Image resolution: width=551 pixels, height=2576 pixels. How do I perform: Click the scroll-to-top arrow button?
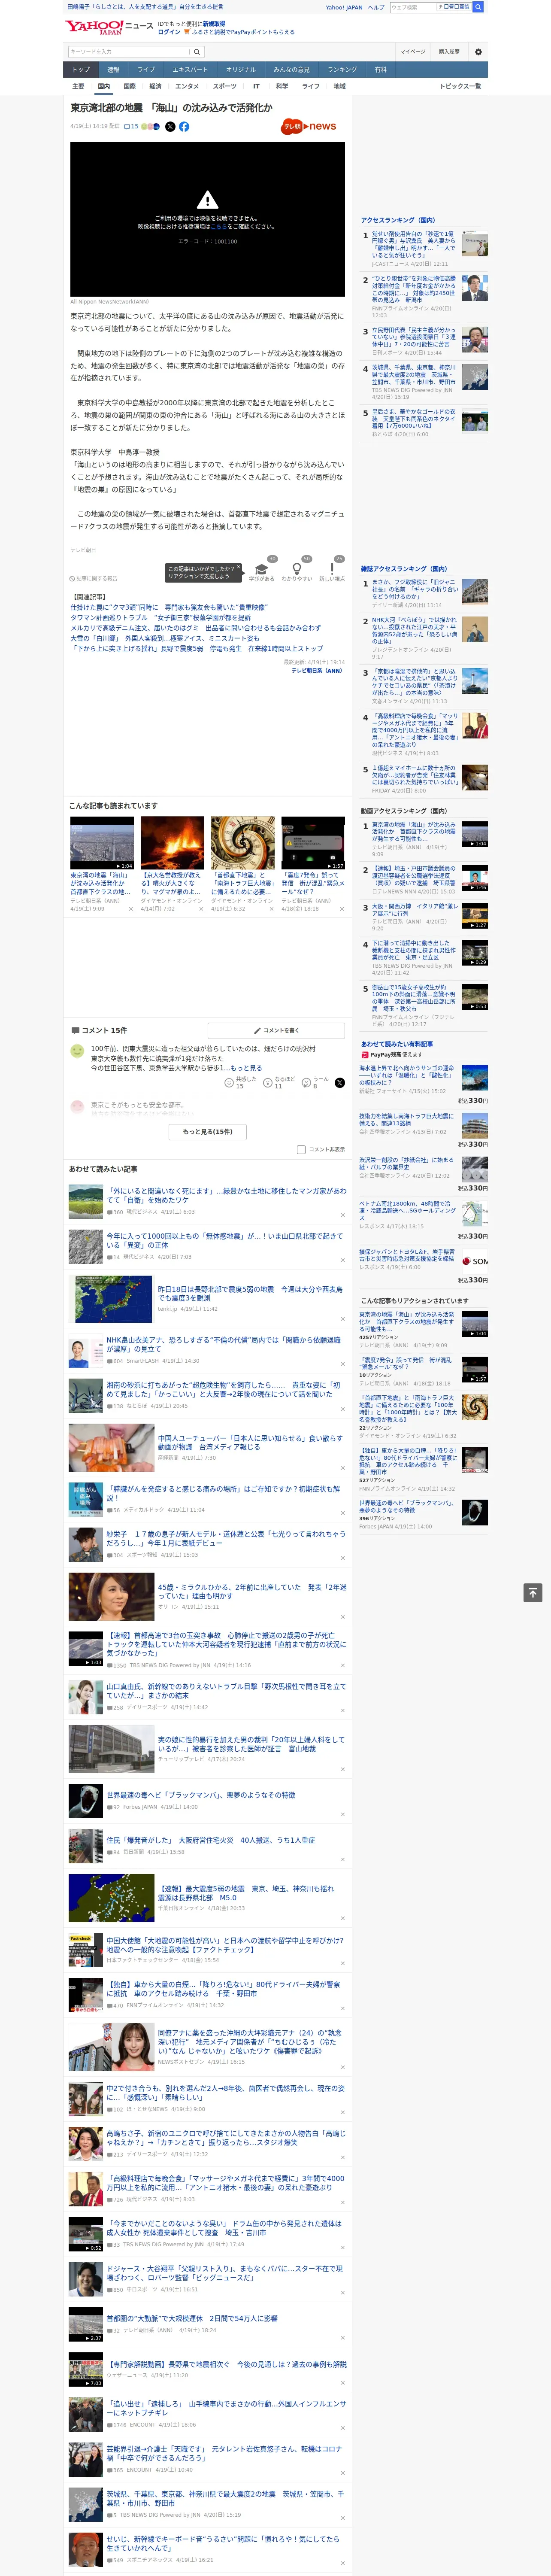point(533,1593)
